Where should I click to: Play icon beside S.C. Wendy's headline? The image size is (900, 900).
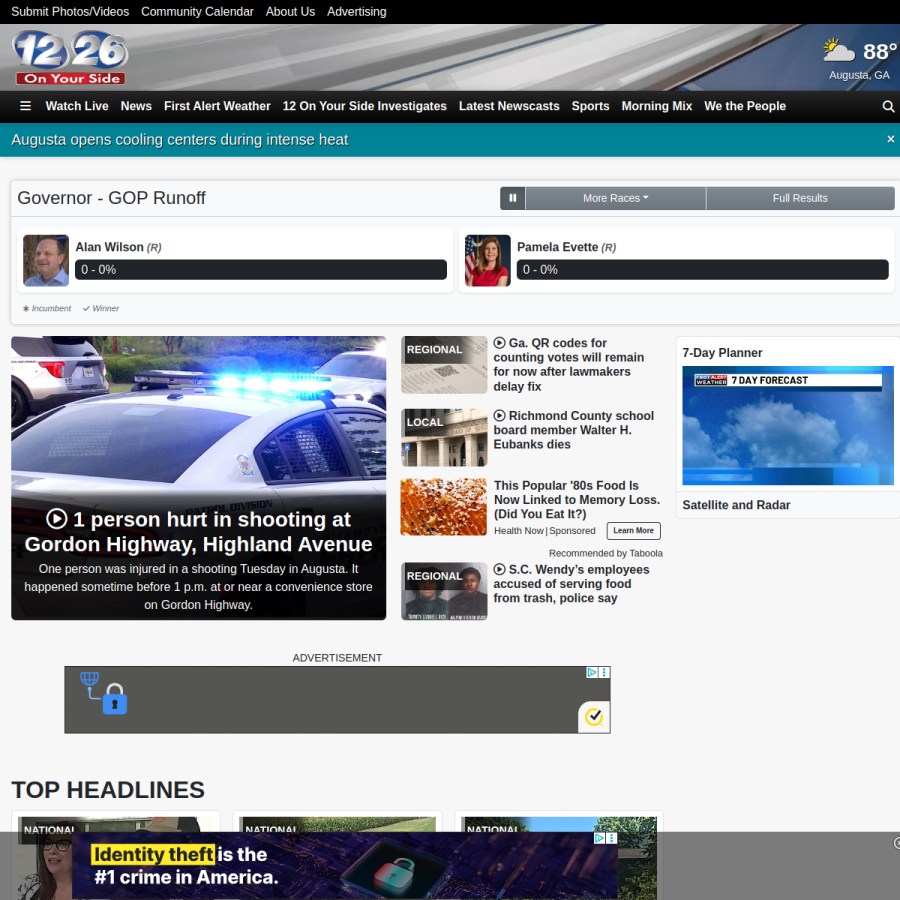[499, 569]
